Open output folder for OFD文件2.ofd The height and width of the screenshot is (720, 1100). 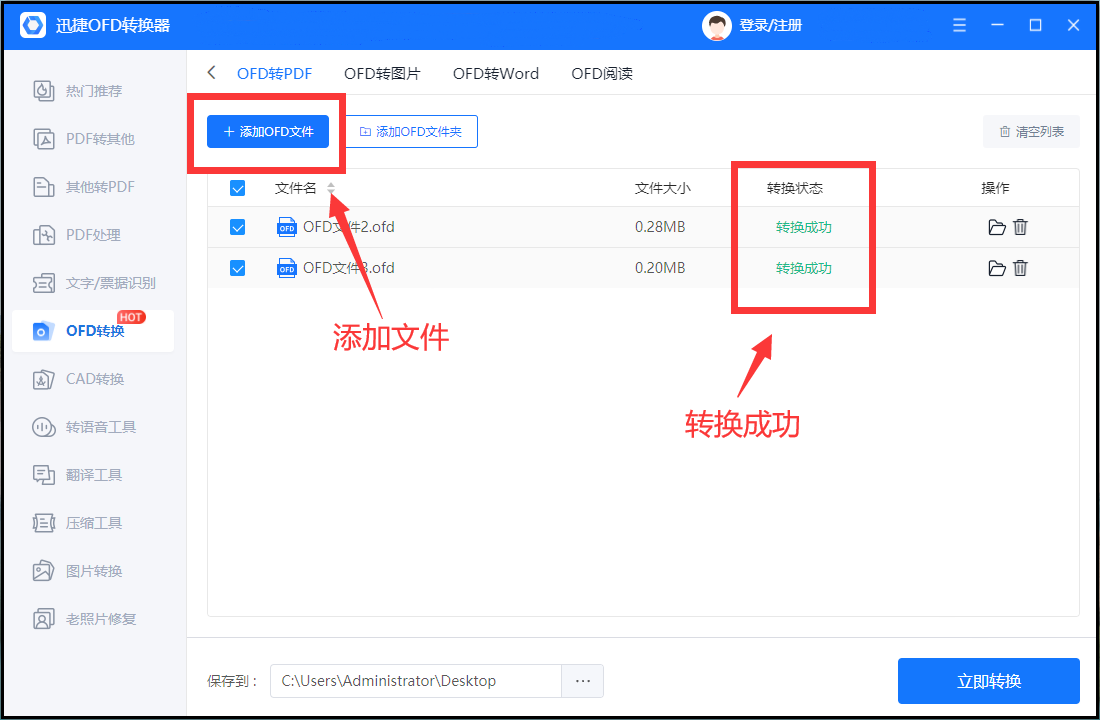(997, 227)
